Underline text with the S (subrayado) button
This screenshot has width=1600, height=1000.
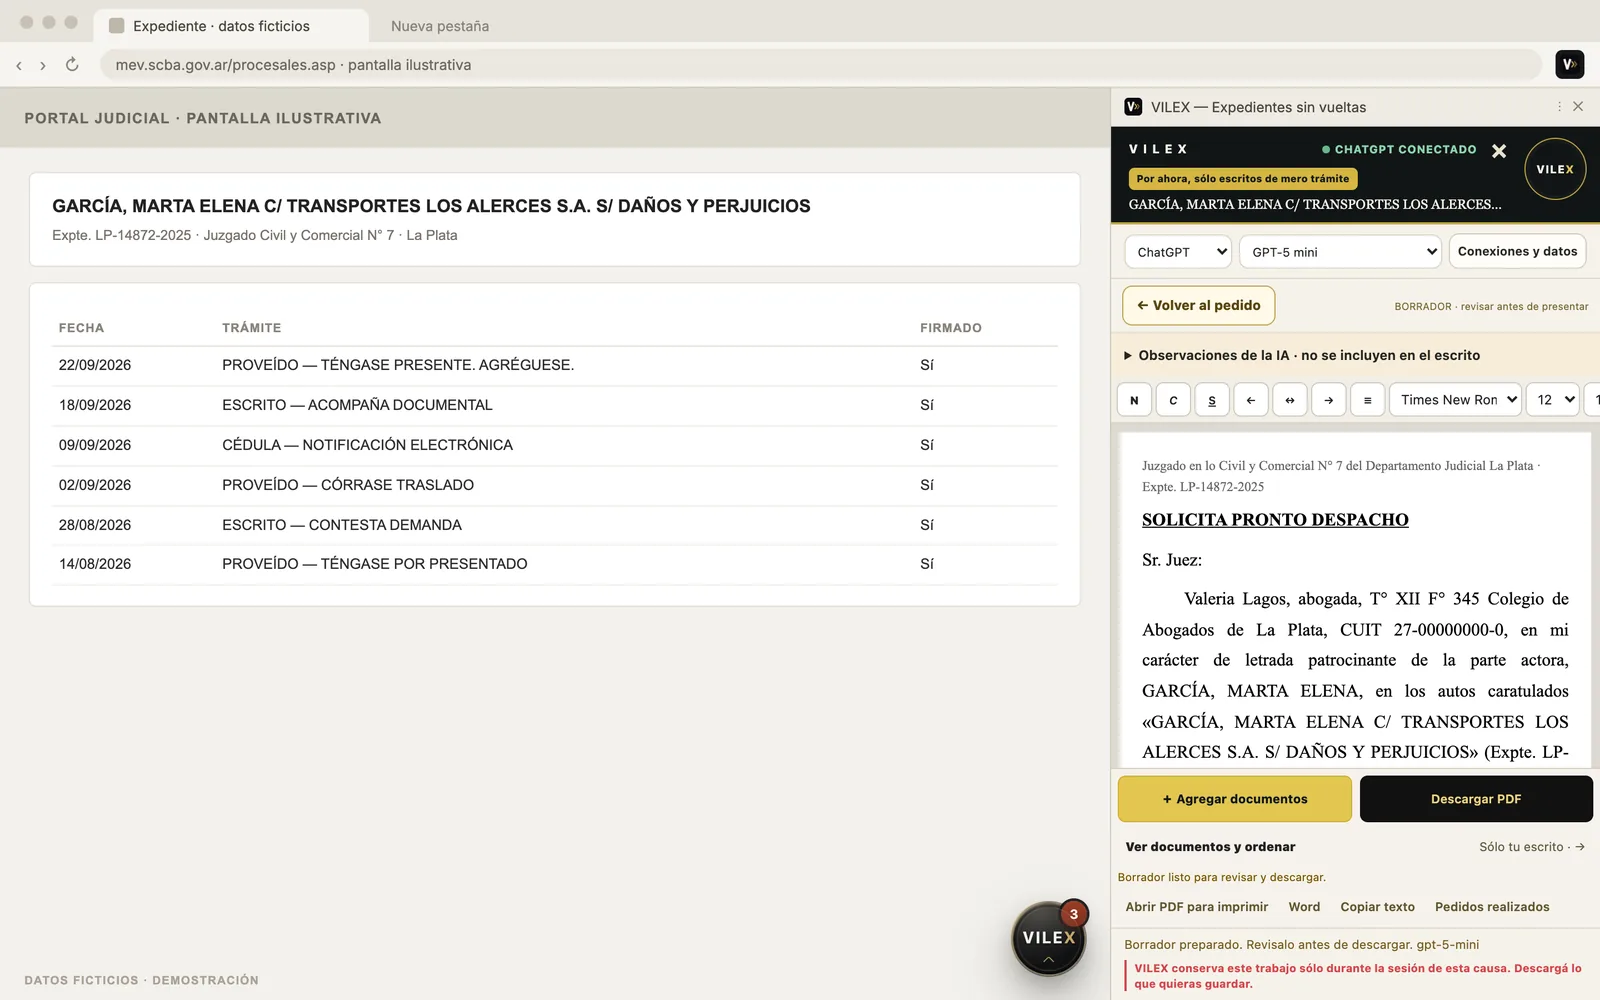pos(1212,400)
